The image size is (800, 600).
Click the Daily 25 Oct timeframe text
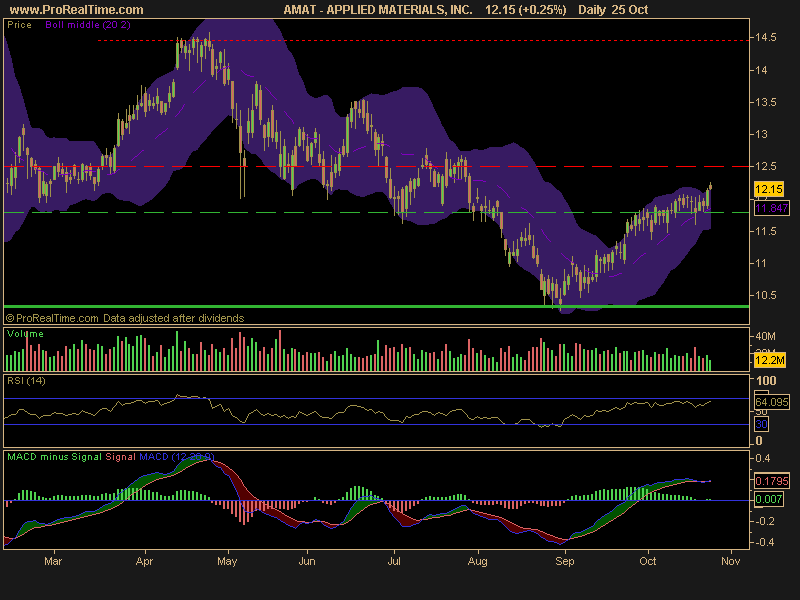613,10
